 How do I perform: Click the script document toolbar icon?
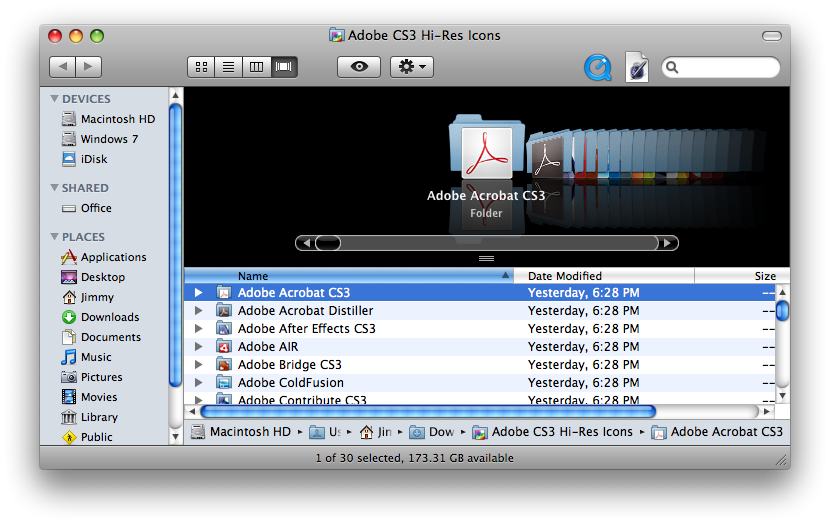click(637, 67)
